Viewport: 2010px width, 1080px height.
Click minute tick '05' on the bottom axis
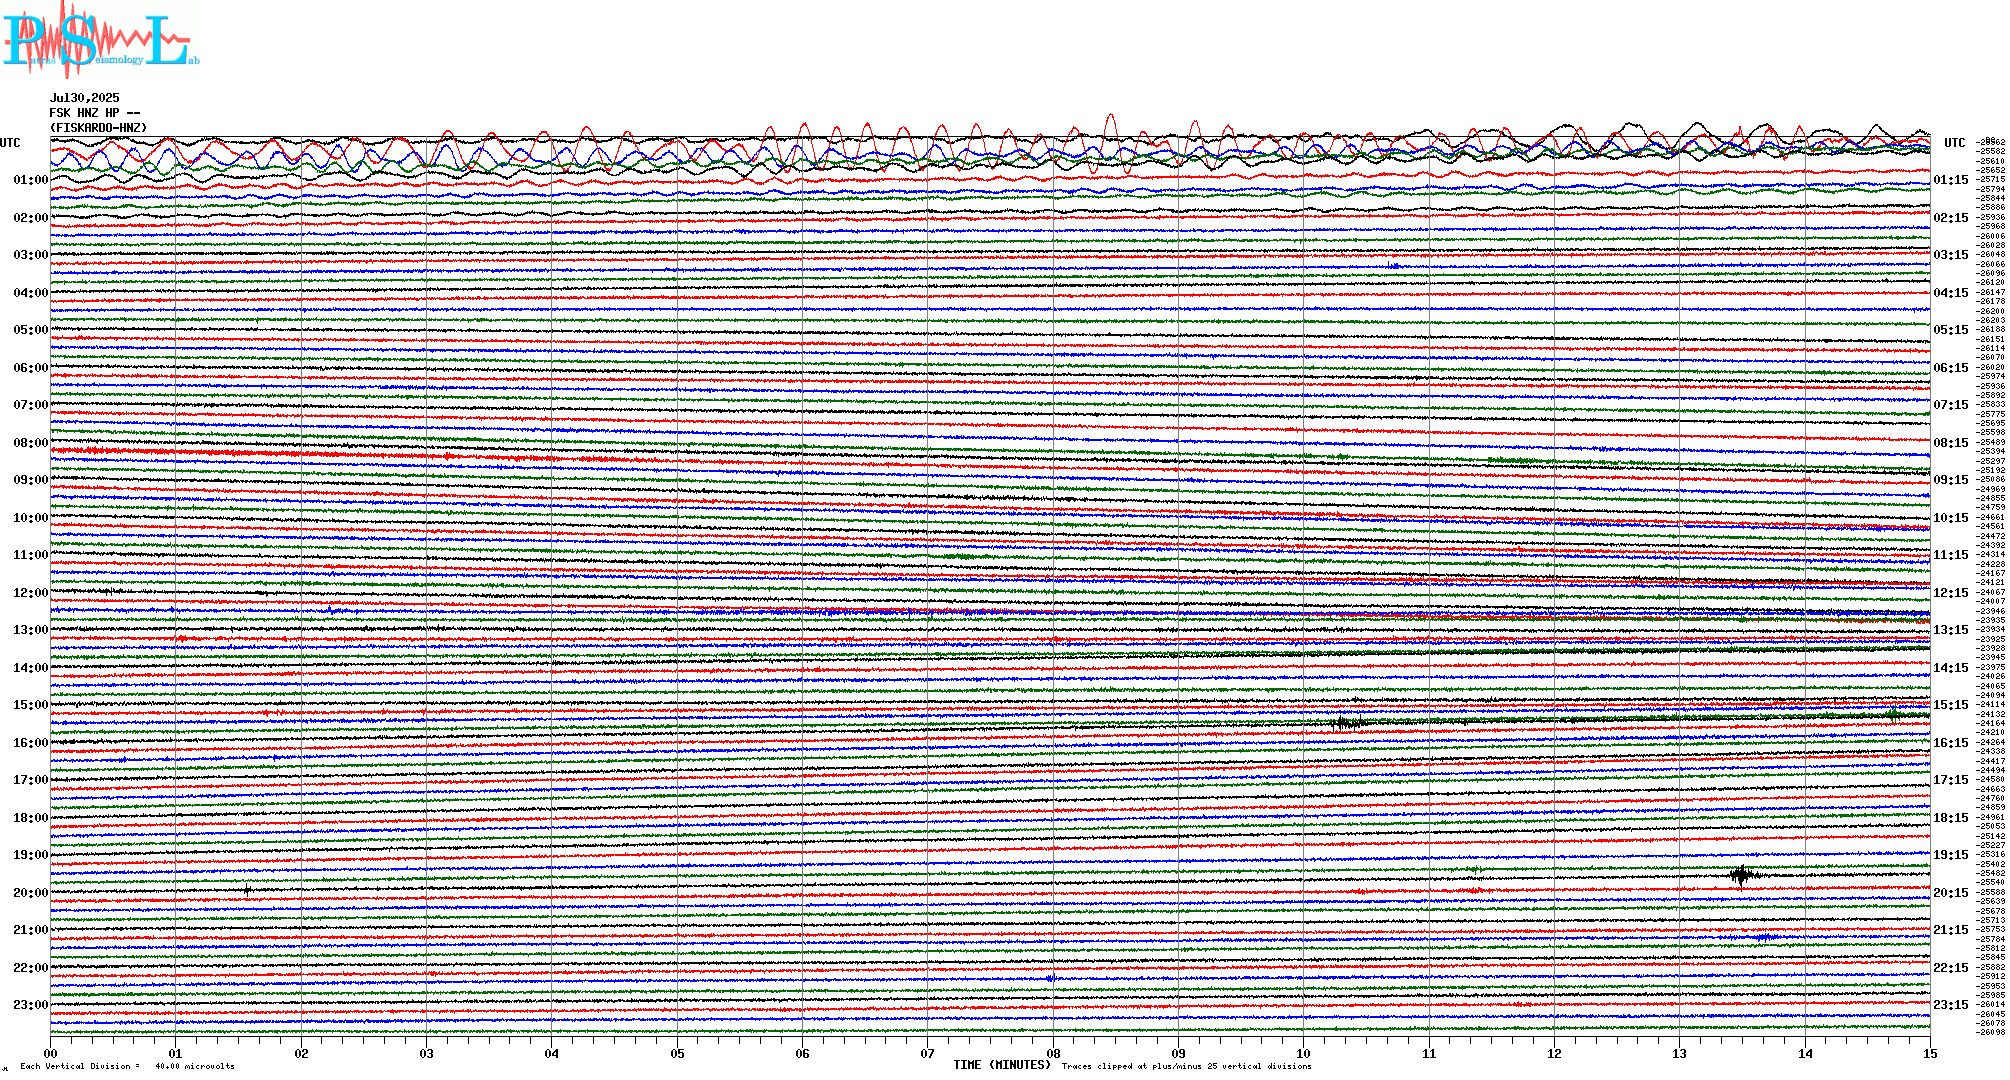pos(678,1053)
